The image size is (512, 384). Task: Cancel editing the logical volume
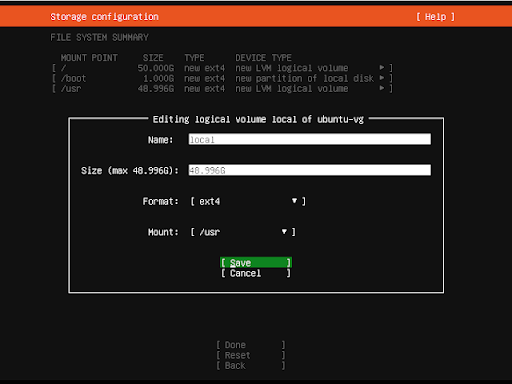[256, 273]
